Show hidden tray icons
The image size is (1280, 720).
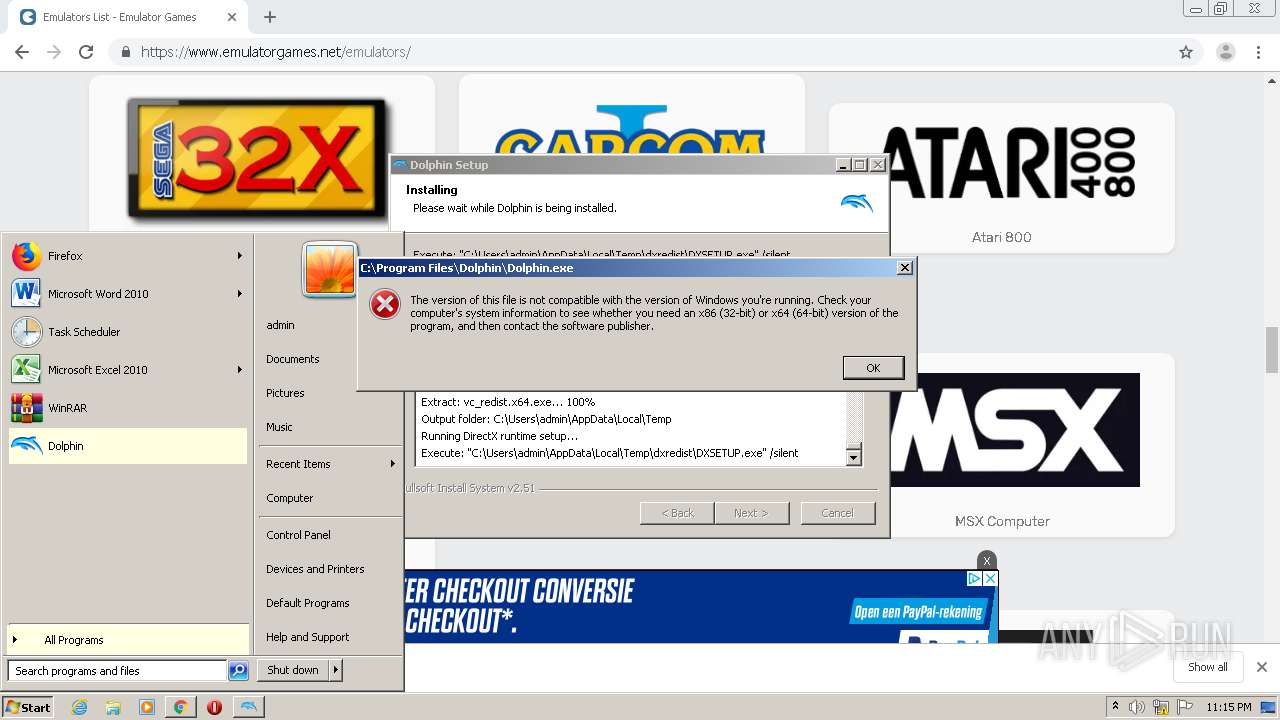1115,707
